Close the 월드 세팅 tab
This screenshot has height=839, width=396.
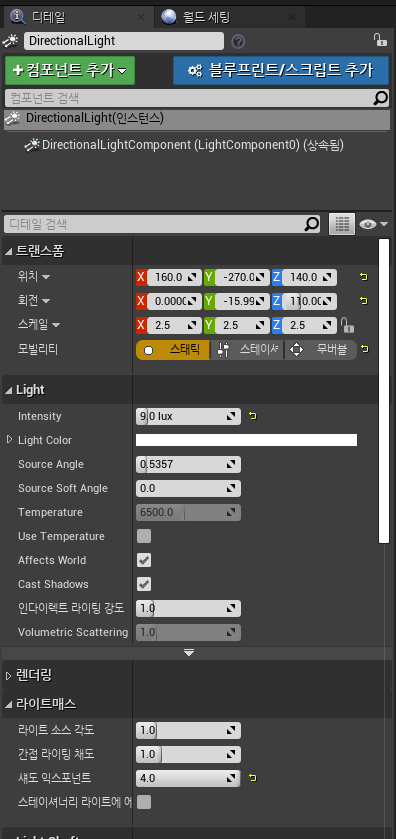tap(292, 17)
